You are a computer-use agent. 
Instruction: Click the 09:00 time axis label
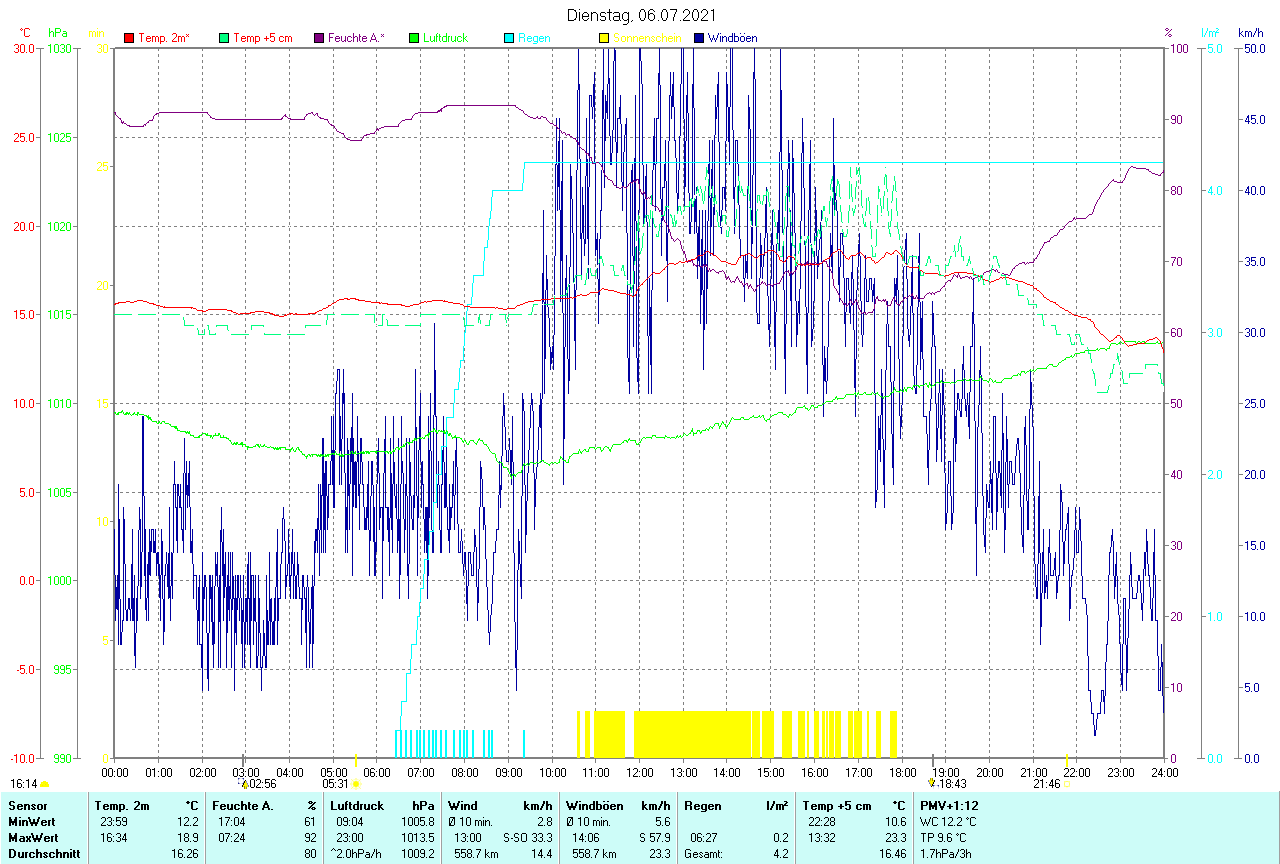coord(509,772)
